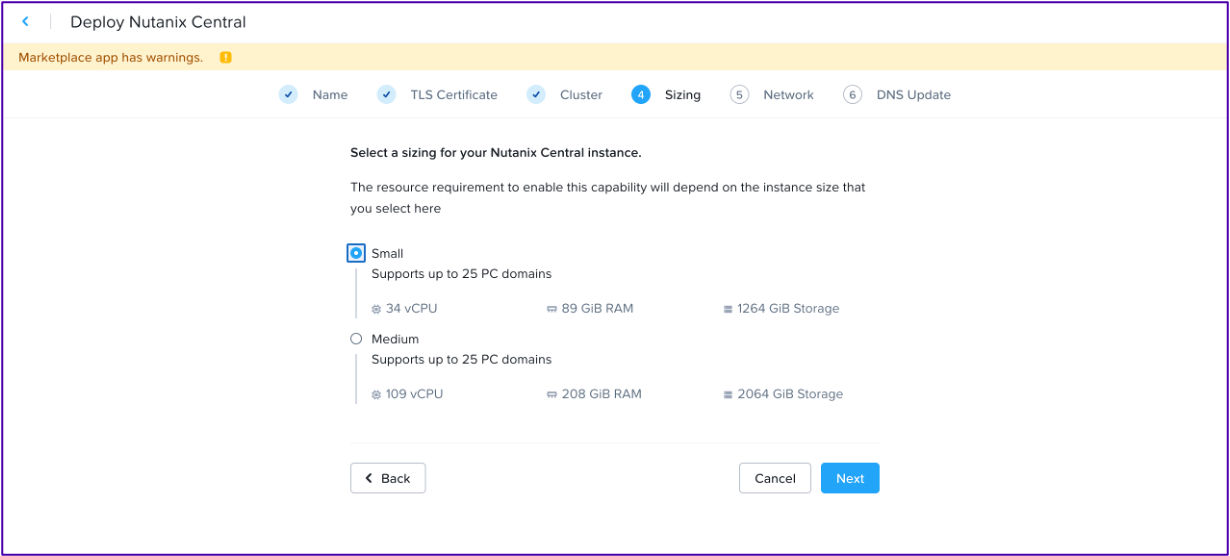This screenshot has width=1230, height=556.
Task: Click the step 4 Sizing circle icon
Action: tap(640, 95)
